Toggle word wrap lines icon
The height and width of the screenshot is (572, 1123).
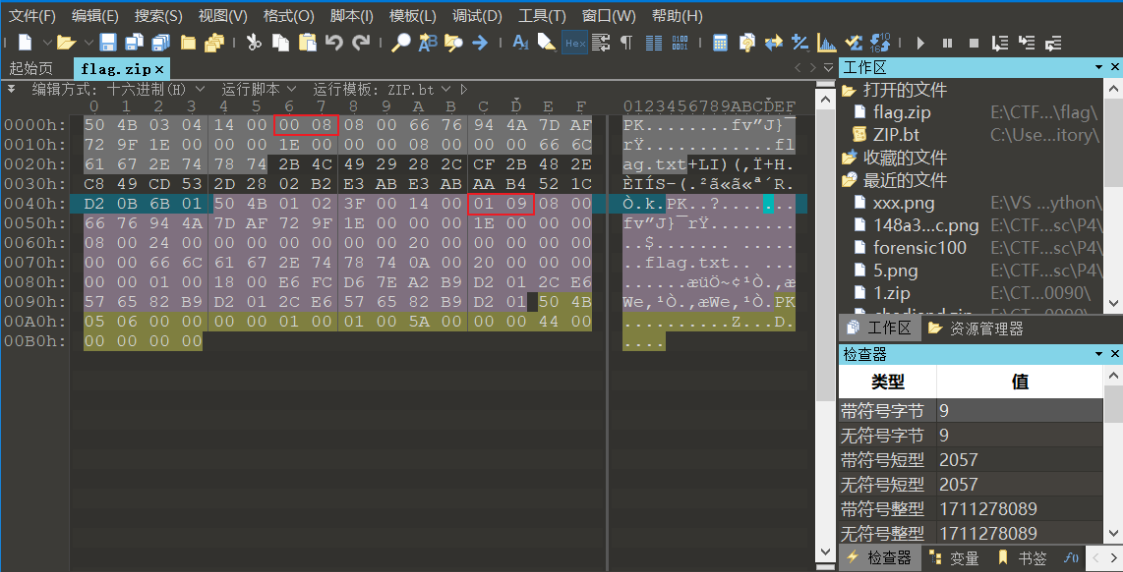[x=601, y=43]
